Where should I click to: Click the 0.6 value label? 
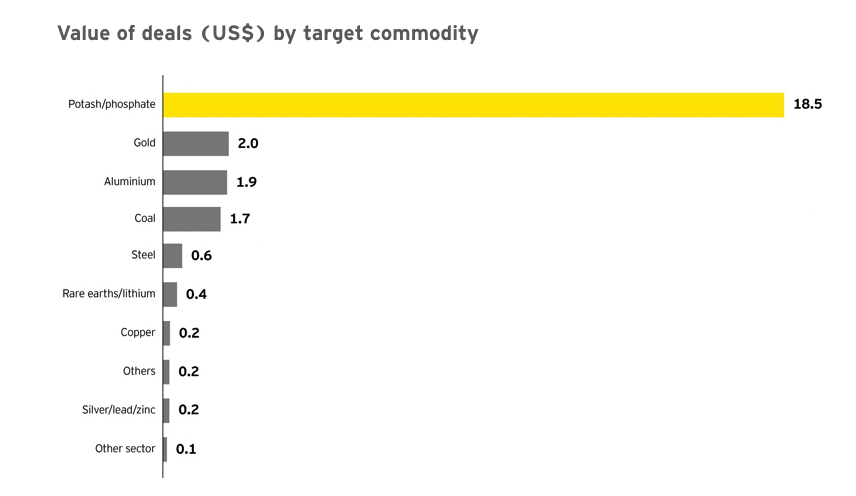point(201,256)
